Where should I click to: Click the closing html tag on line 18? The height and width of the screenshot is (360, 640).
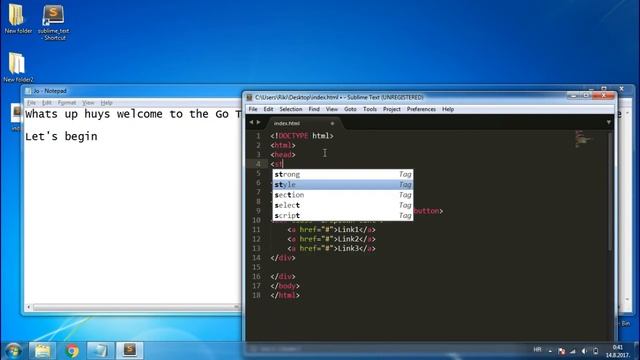(x=285, y=296)
